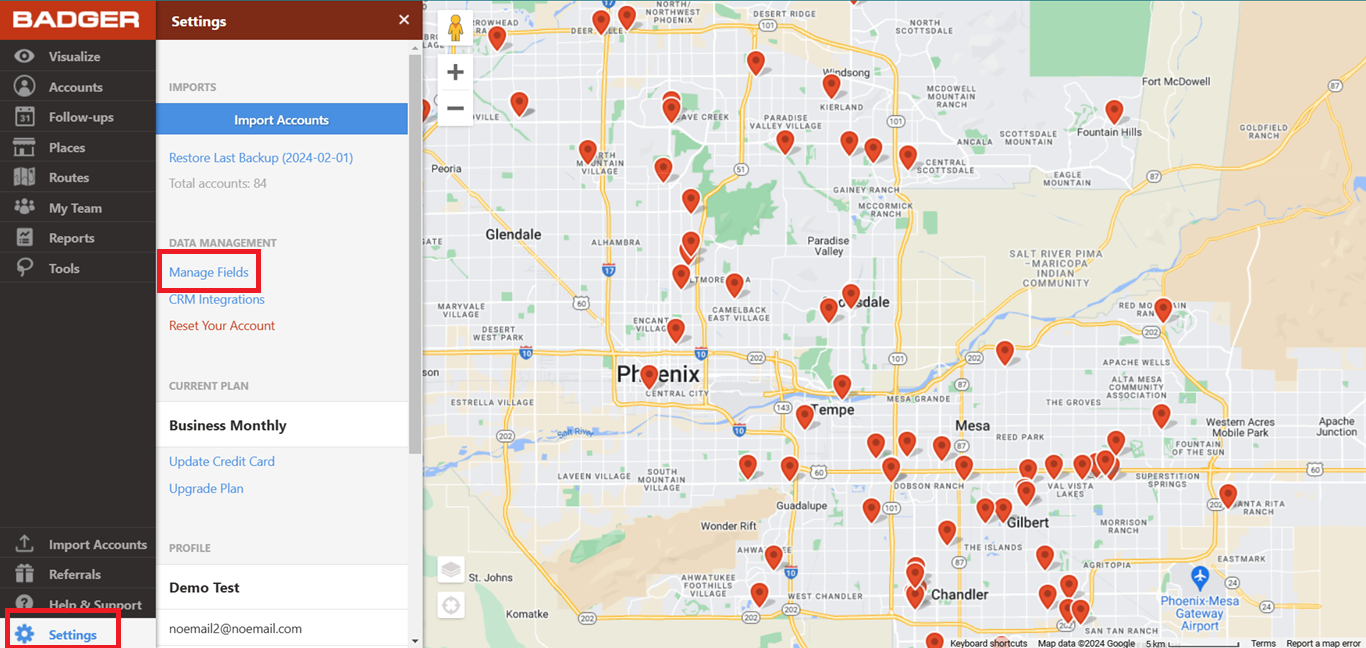Click the Demo Test profile name
The height and width of the screenshot is (648, 1366).
[x=204, y=587]
